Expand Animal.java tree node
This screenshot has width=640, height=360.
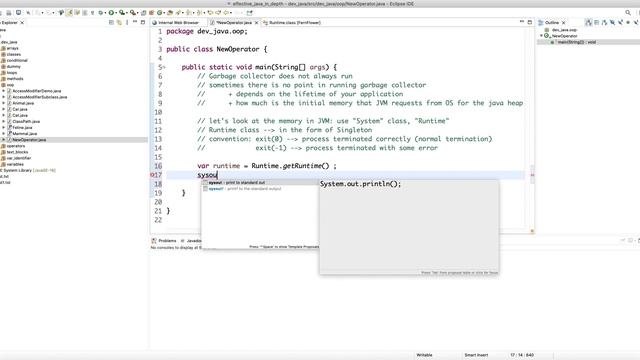click(4, 103)
